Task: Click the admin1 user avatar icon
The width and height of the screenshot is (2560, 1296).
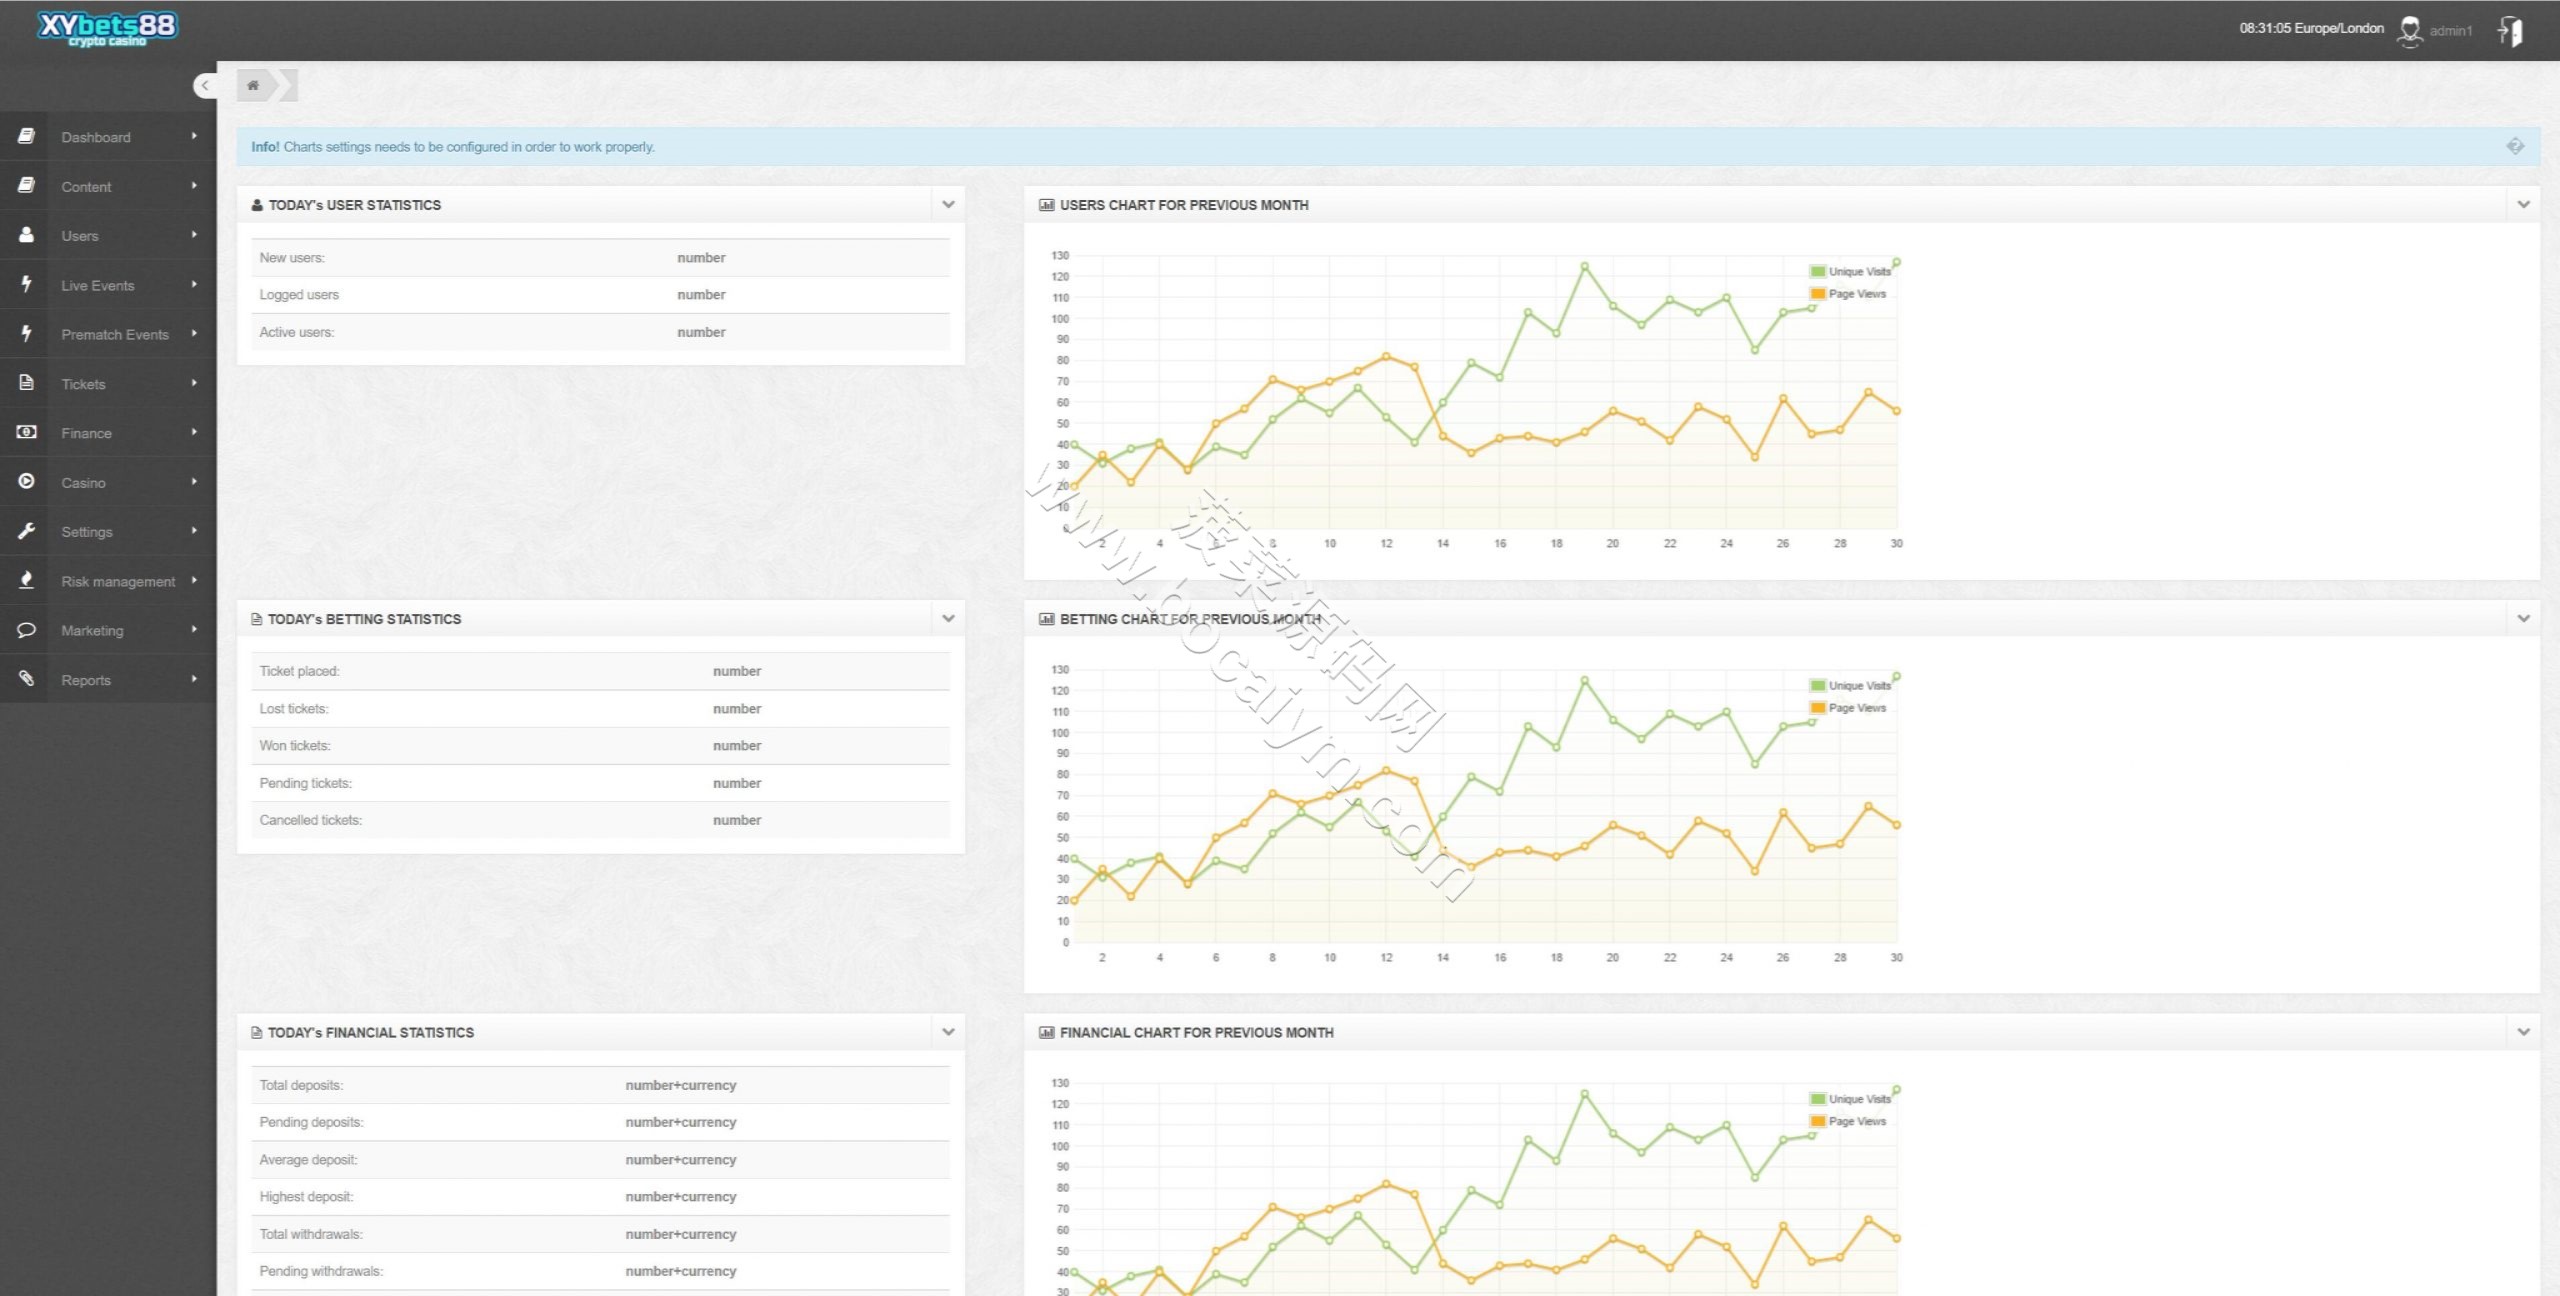Action: click(2410, 31)
